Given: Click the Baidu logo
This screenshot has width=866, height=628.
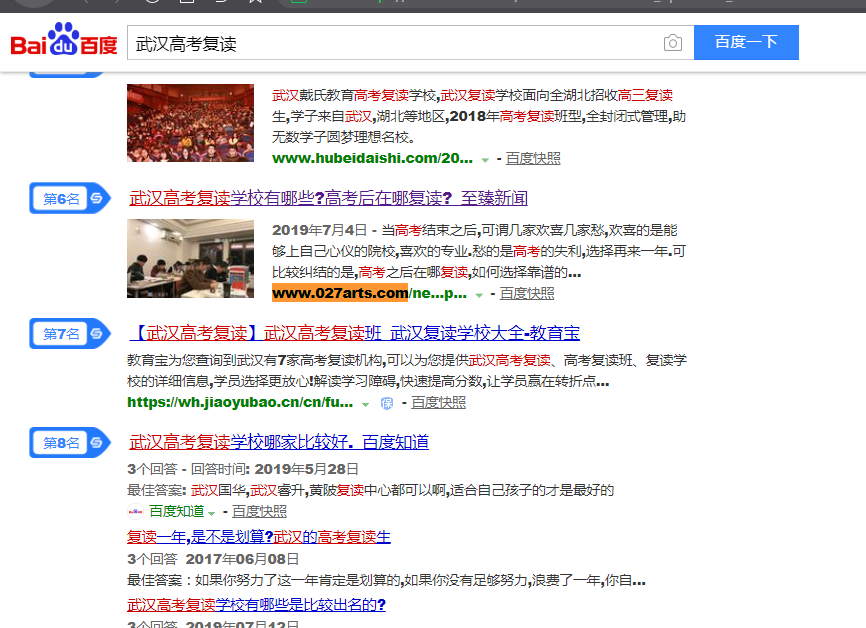Looking at the screenshot, I should (x=64, y=40).
